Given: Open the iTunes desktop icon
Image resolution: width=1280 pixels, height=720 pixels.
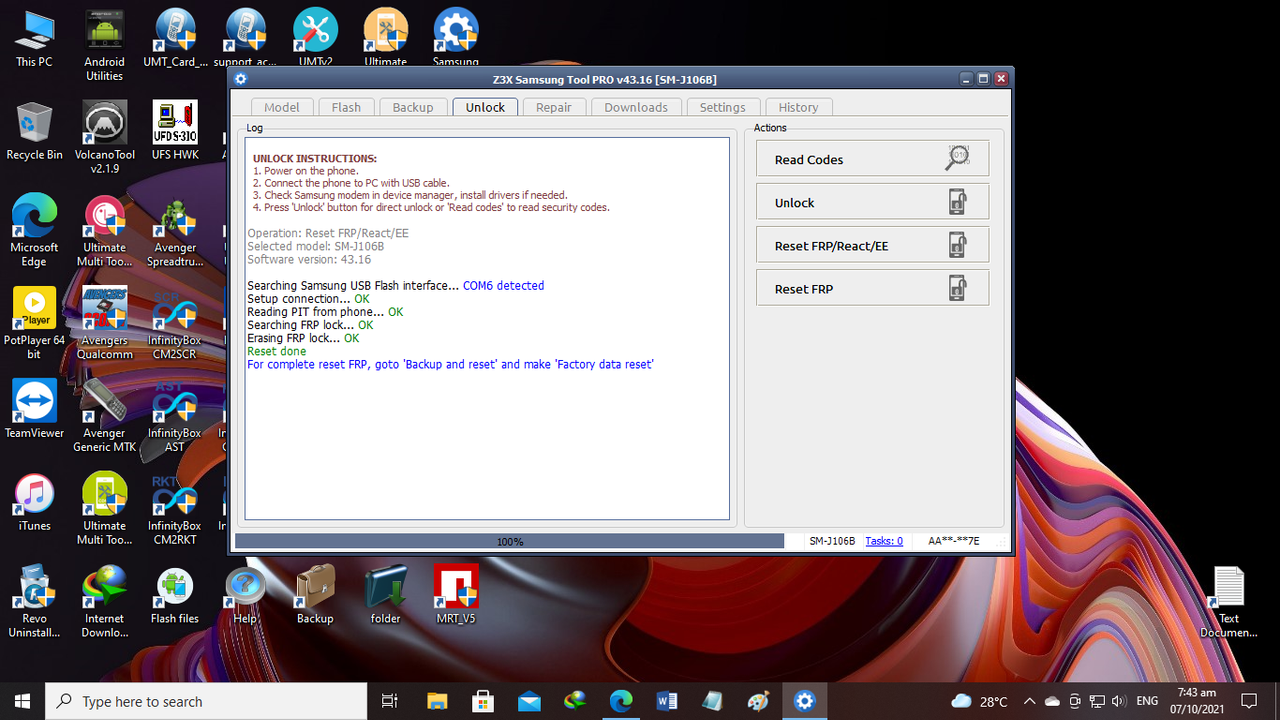Looking at the screenshot, I should 34,503.
